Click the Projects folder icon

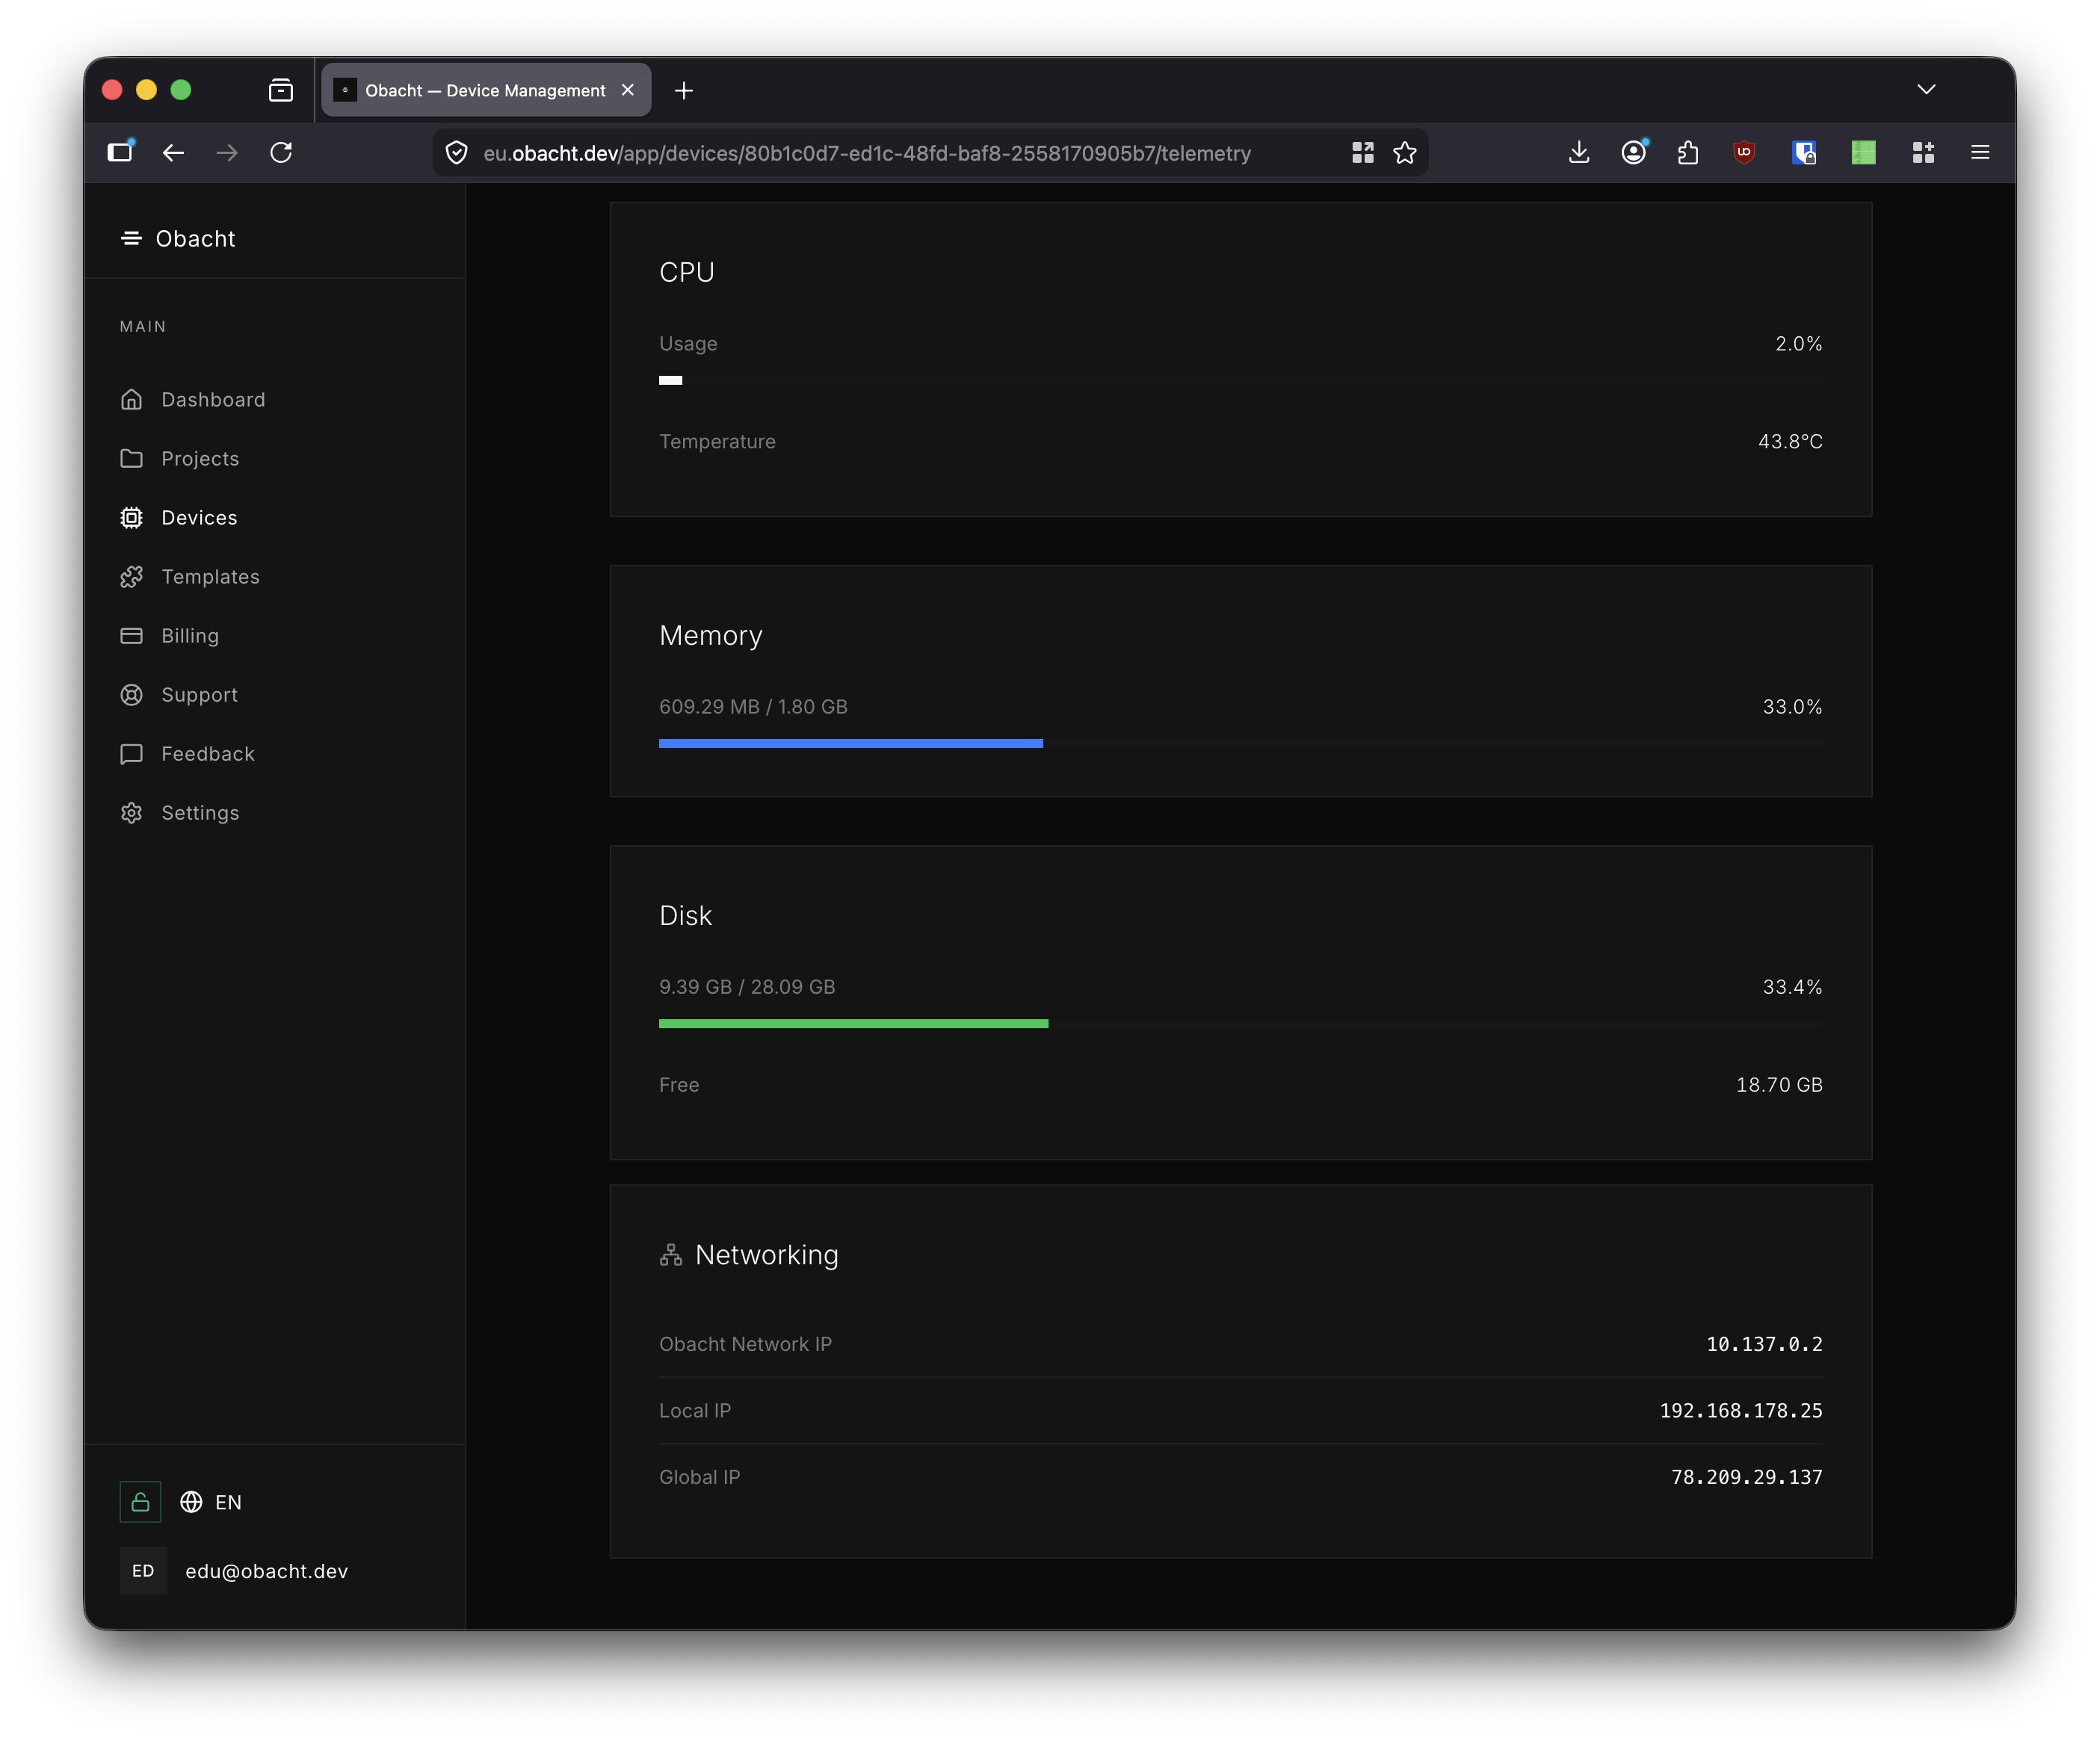point(131,459)
